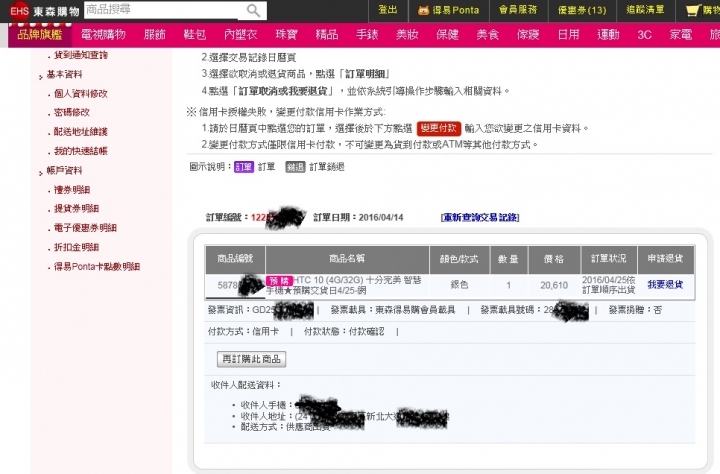Click the 訂單狀況 column header
Screen dimensions: 720x474
coord(609,259)
